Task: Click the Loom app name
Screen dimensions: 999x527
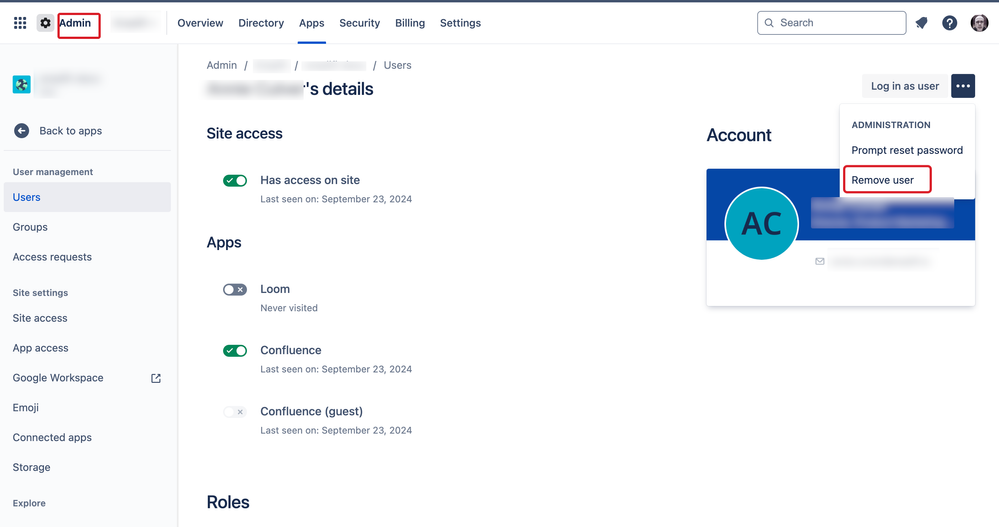Action: (275, 289)
